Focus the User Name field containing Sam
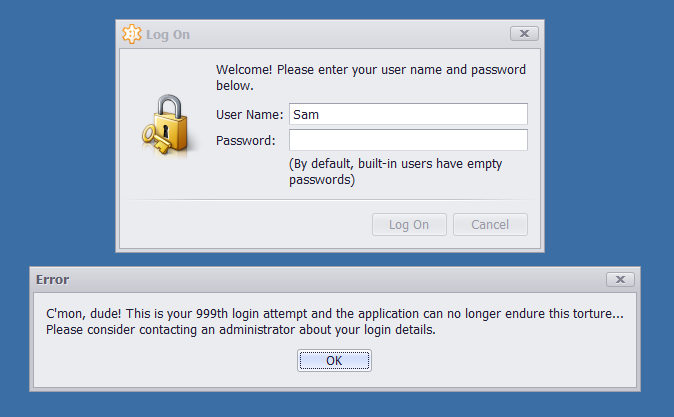 tap(408, 115)
